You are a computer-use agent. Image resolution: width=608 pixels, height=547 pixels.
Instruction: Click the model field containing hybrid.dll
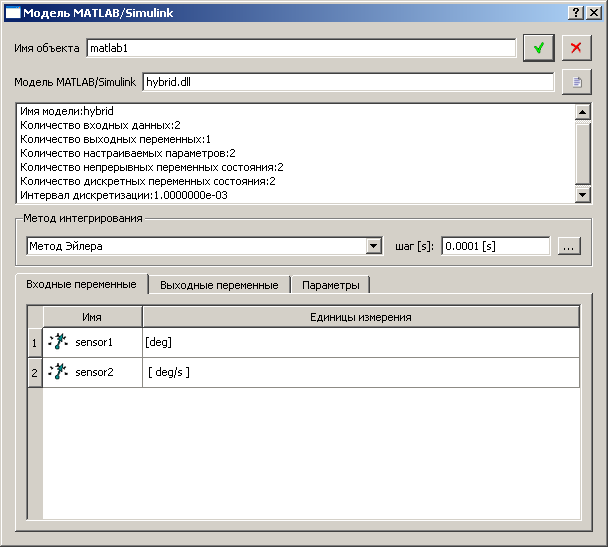(x=348, y=82)
